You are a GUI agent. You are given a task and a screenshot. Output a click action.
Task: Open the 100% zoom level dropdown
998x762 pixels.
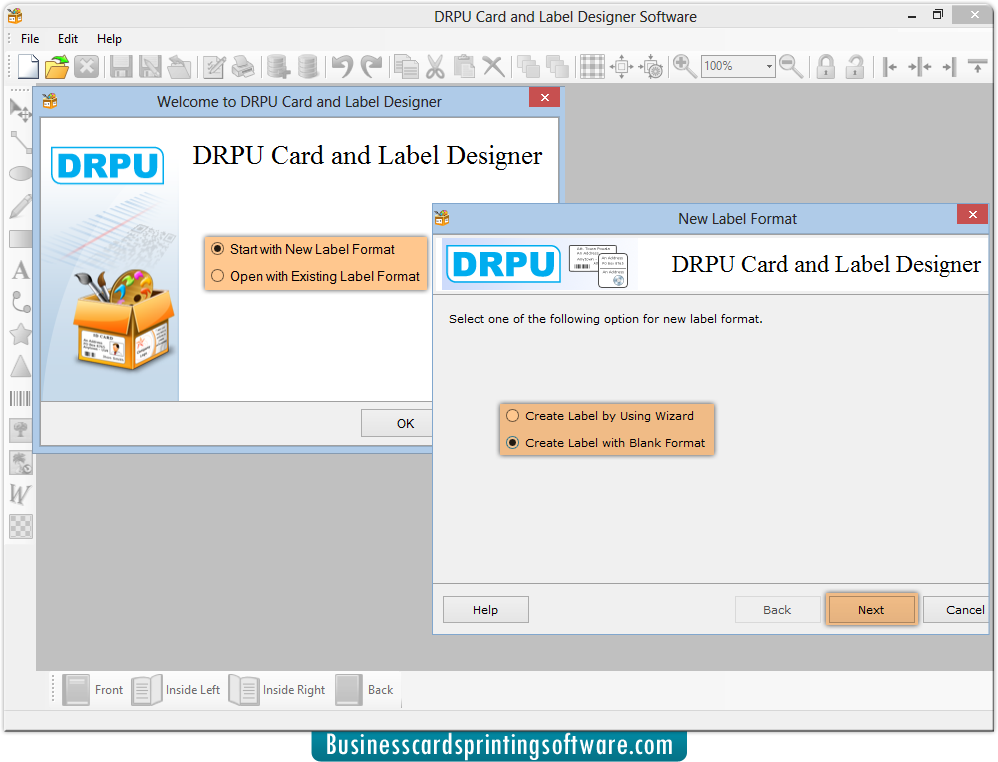click(769, 66)
